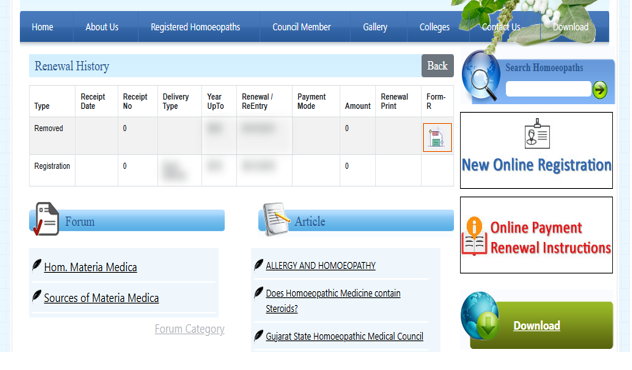Click the globe download arrow icon
The width and height of the screenshot is (632, 370).
point(481,316)
